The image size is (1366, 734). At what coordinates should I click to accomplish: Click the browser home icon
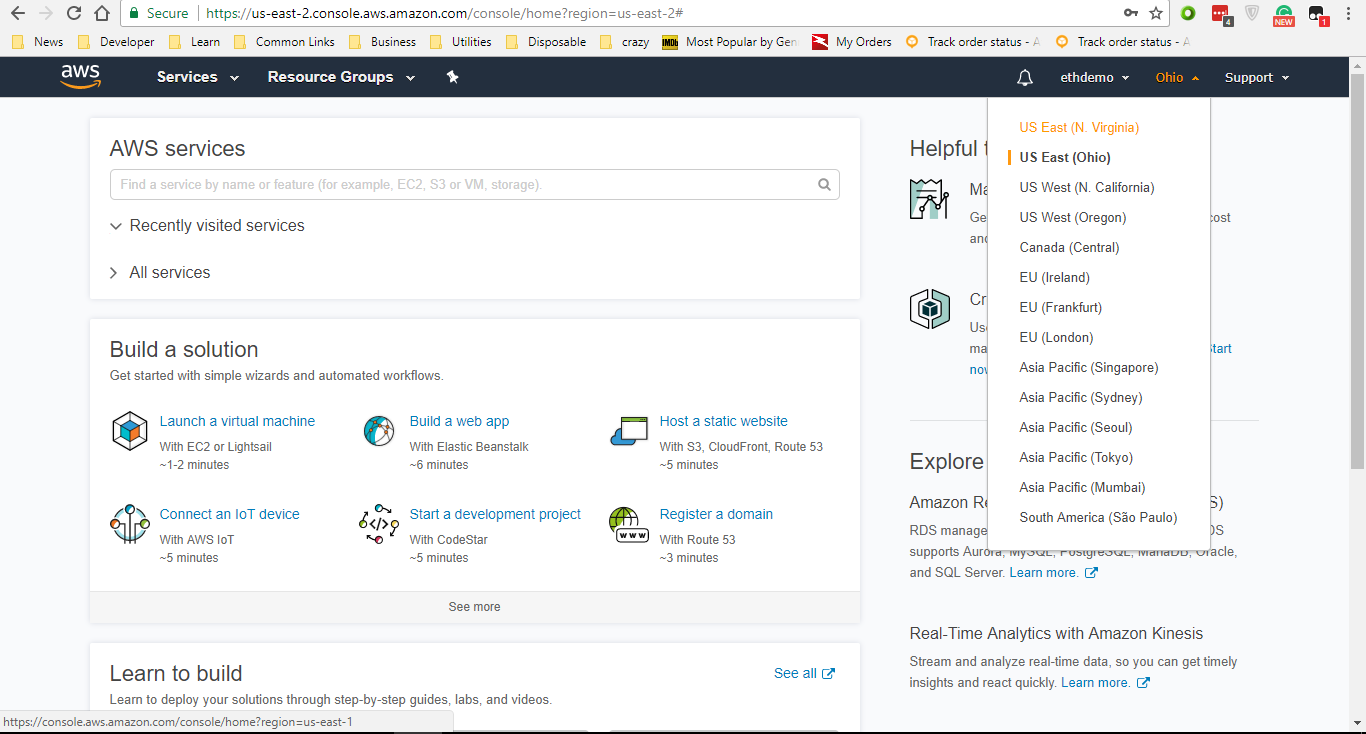[101, 13]
